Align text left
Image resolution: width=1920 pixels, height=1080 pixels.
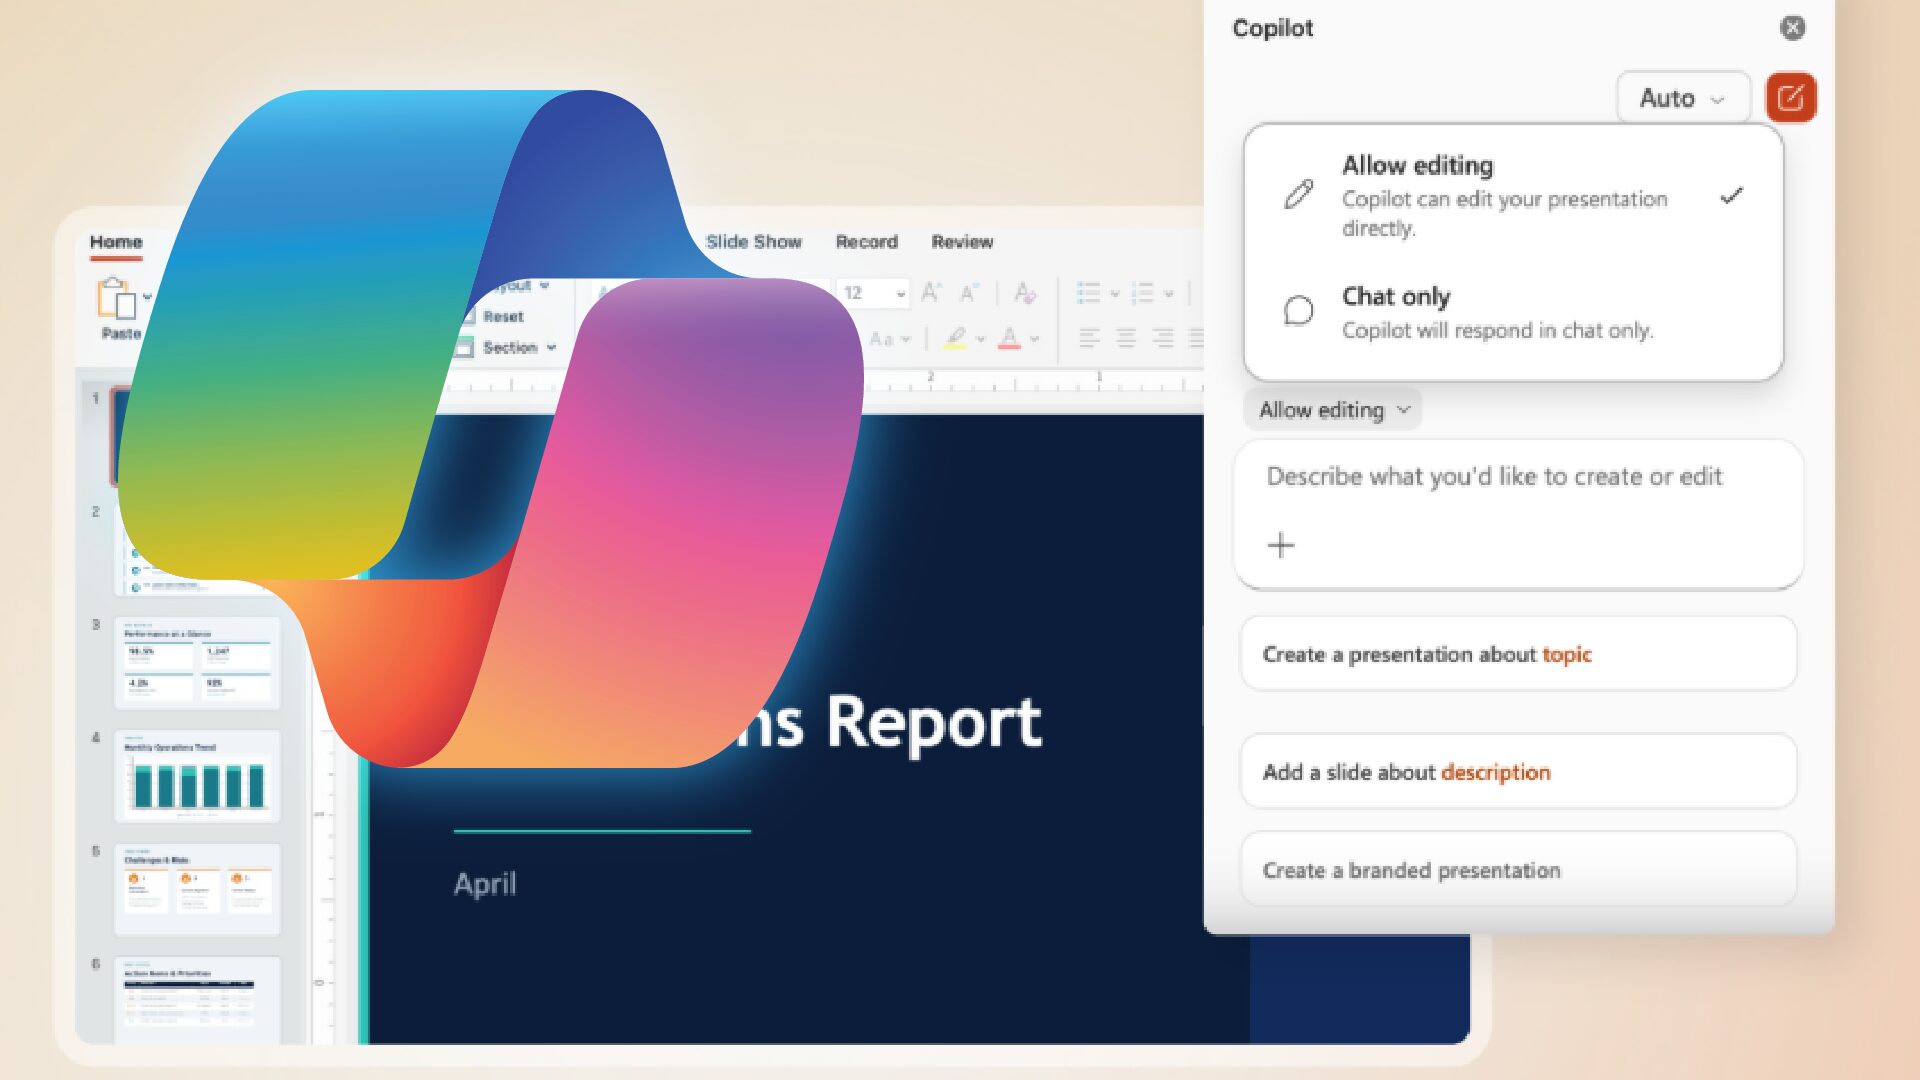[x=1089, y=339]
